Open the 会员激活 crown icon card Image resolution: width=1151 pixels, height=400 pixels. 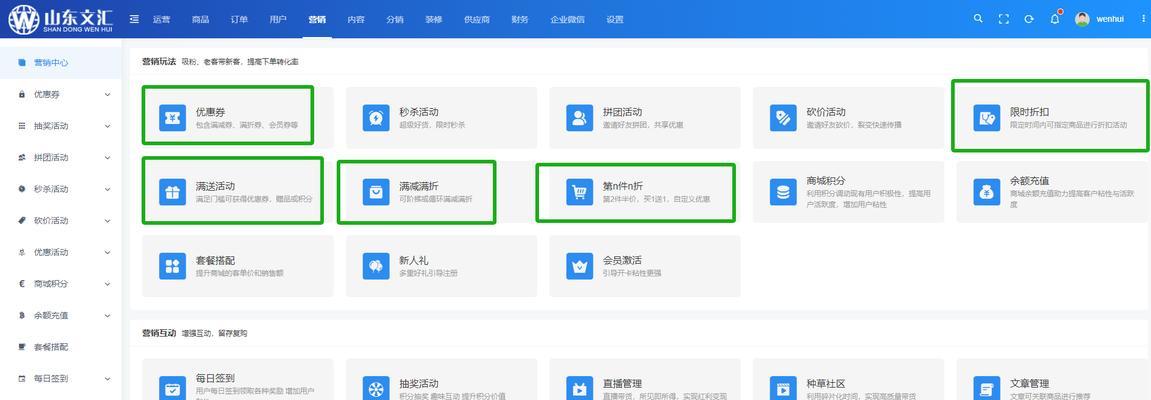[x=579, y=266]
